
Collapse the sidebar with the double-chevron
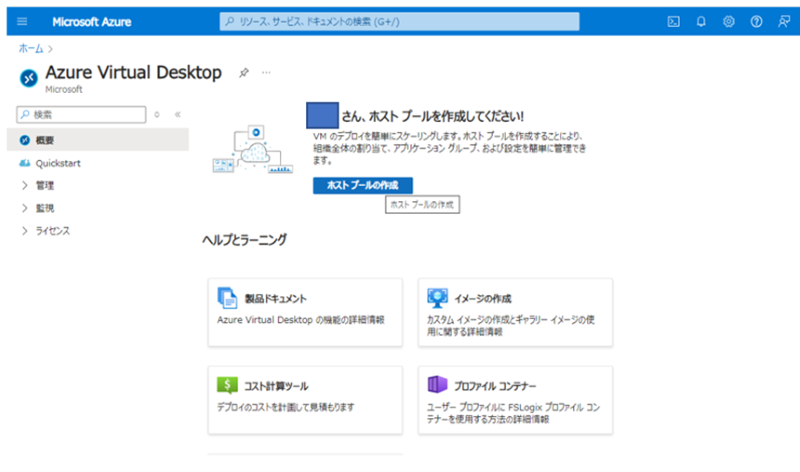click(x=178, y=114)
